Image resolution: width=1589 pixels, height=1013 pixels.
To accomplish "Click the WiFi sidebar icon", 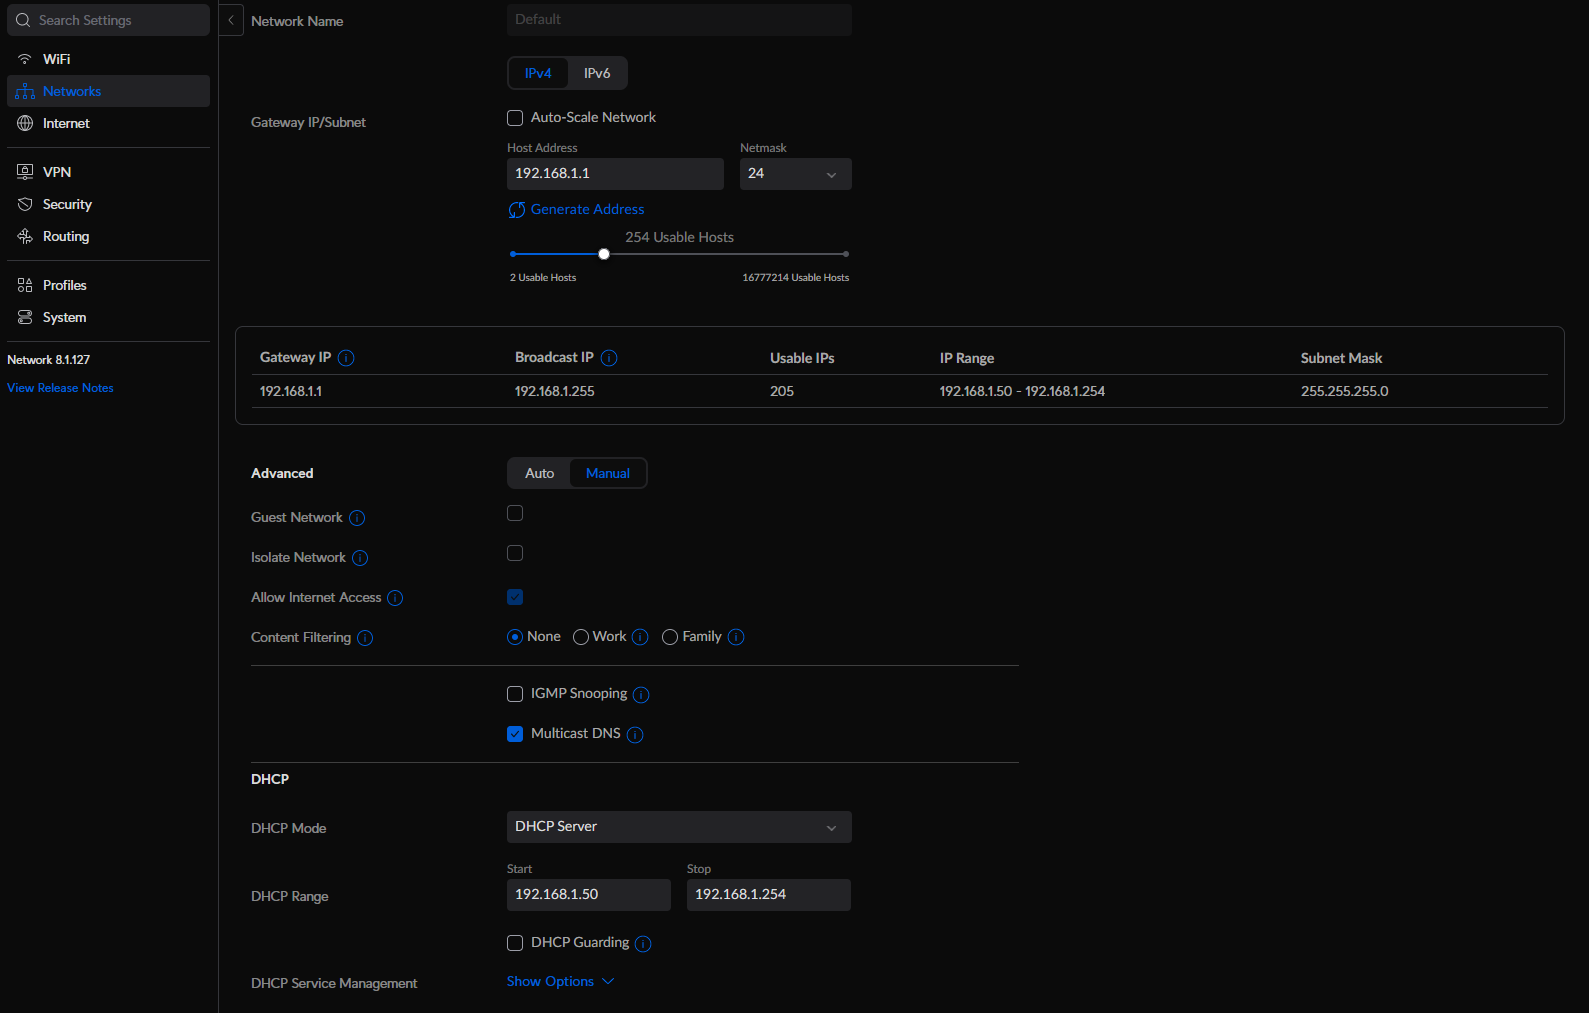I will (25, 59).
